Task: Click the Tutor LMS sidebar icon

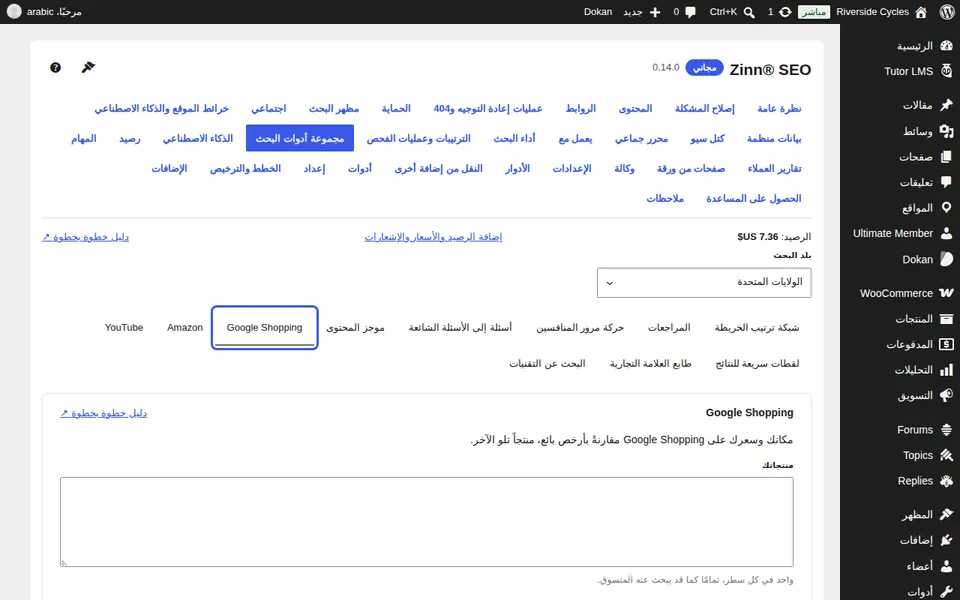Action: coord(947,71)
